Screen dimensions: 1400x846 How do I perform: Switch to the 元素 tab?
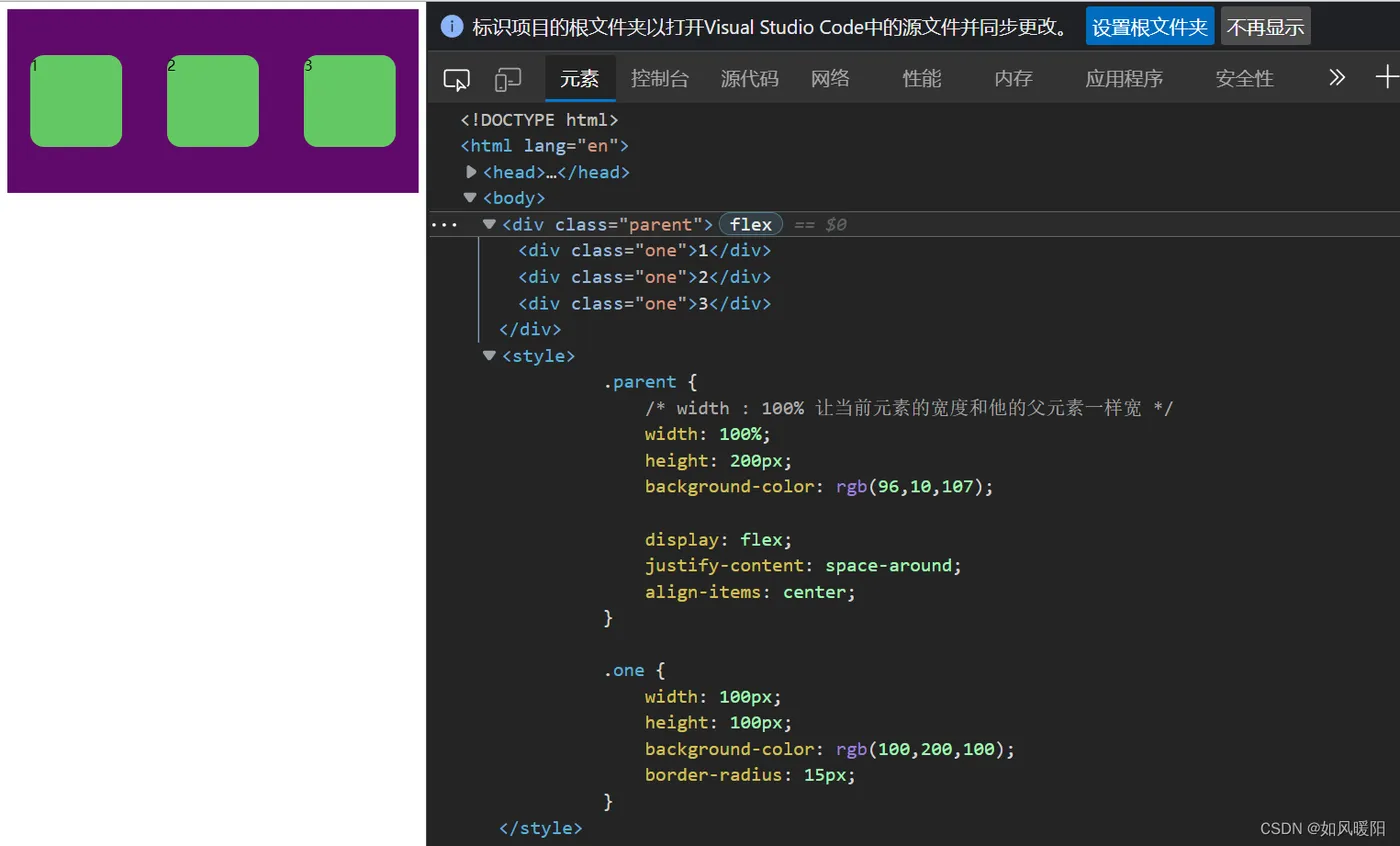tap(580, 79)
